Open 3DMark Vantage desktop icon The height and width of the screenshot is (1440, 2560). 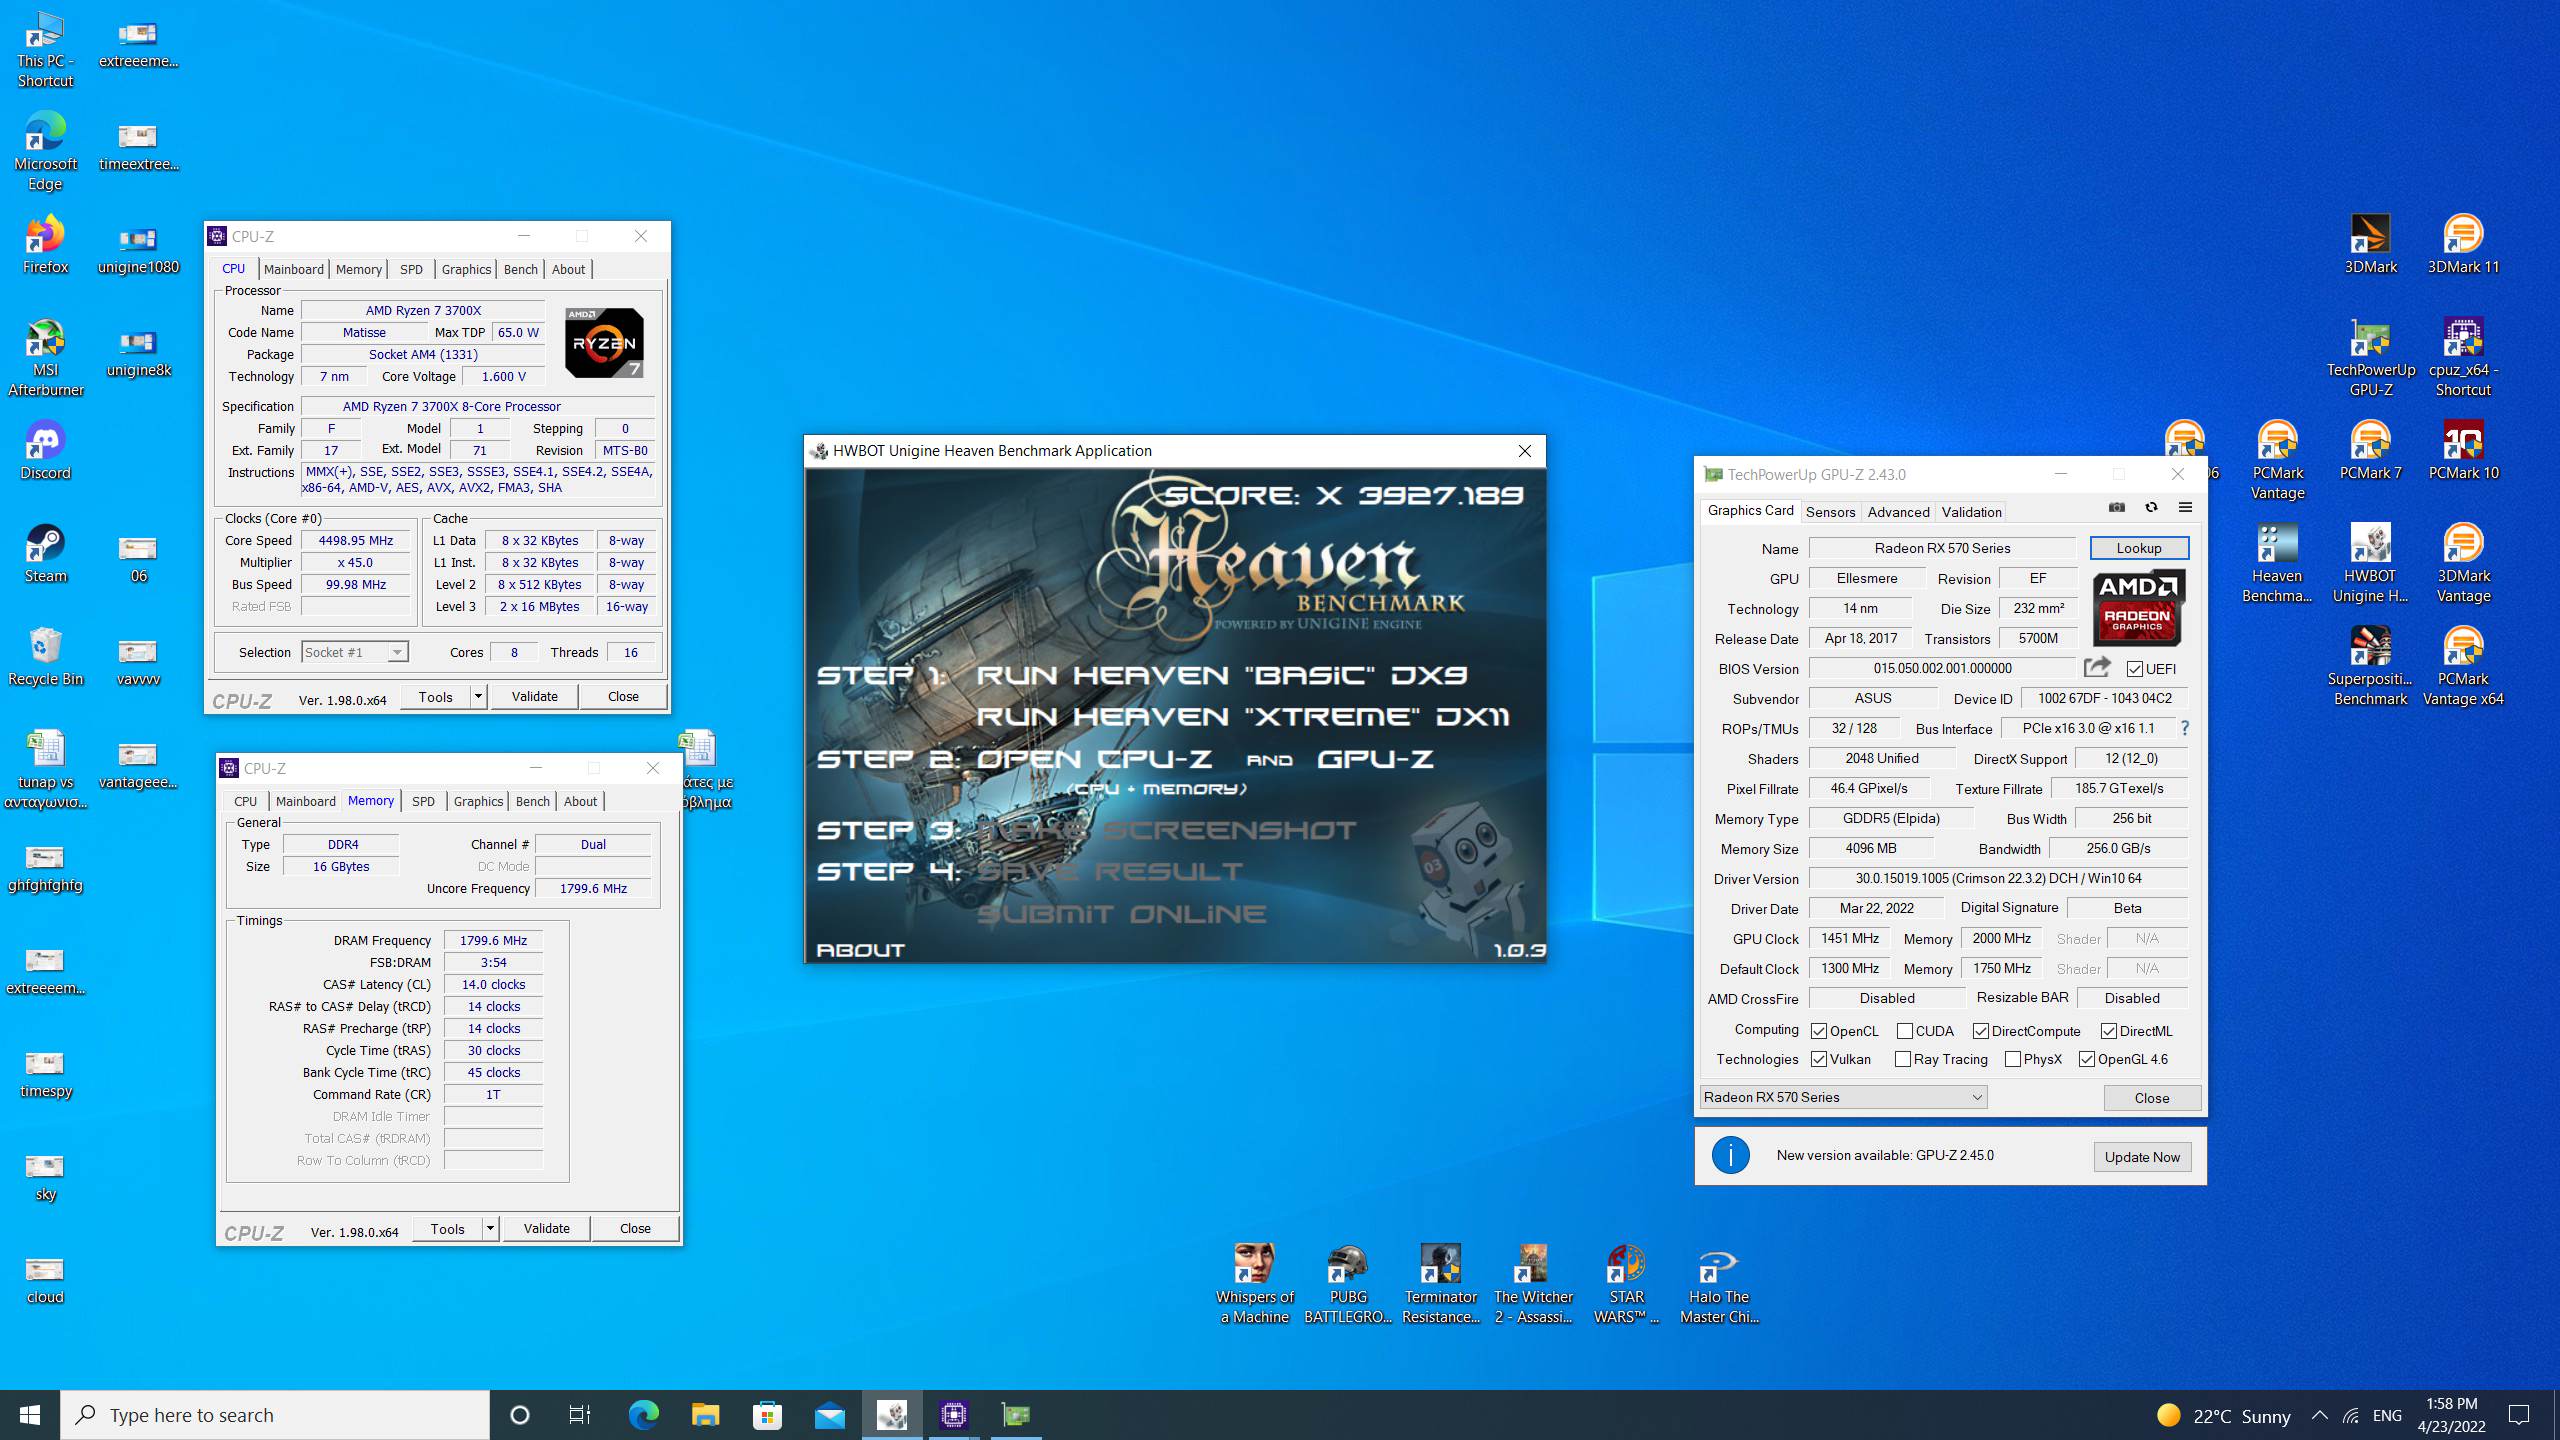(x=2463, y=564)
